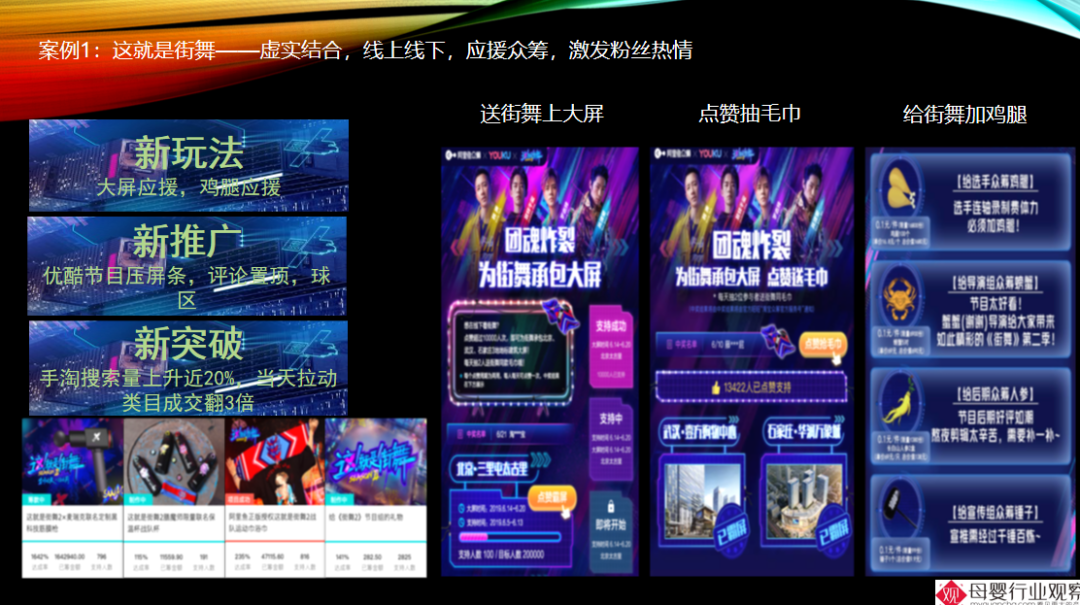This screenshot has height=605, width=1080.
Task: Select the towel graphic beside the 点赞抢毛巾 button
Action: coord(778,340)
